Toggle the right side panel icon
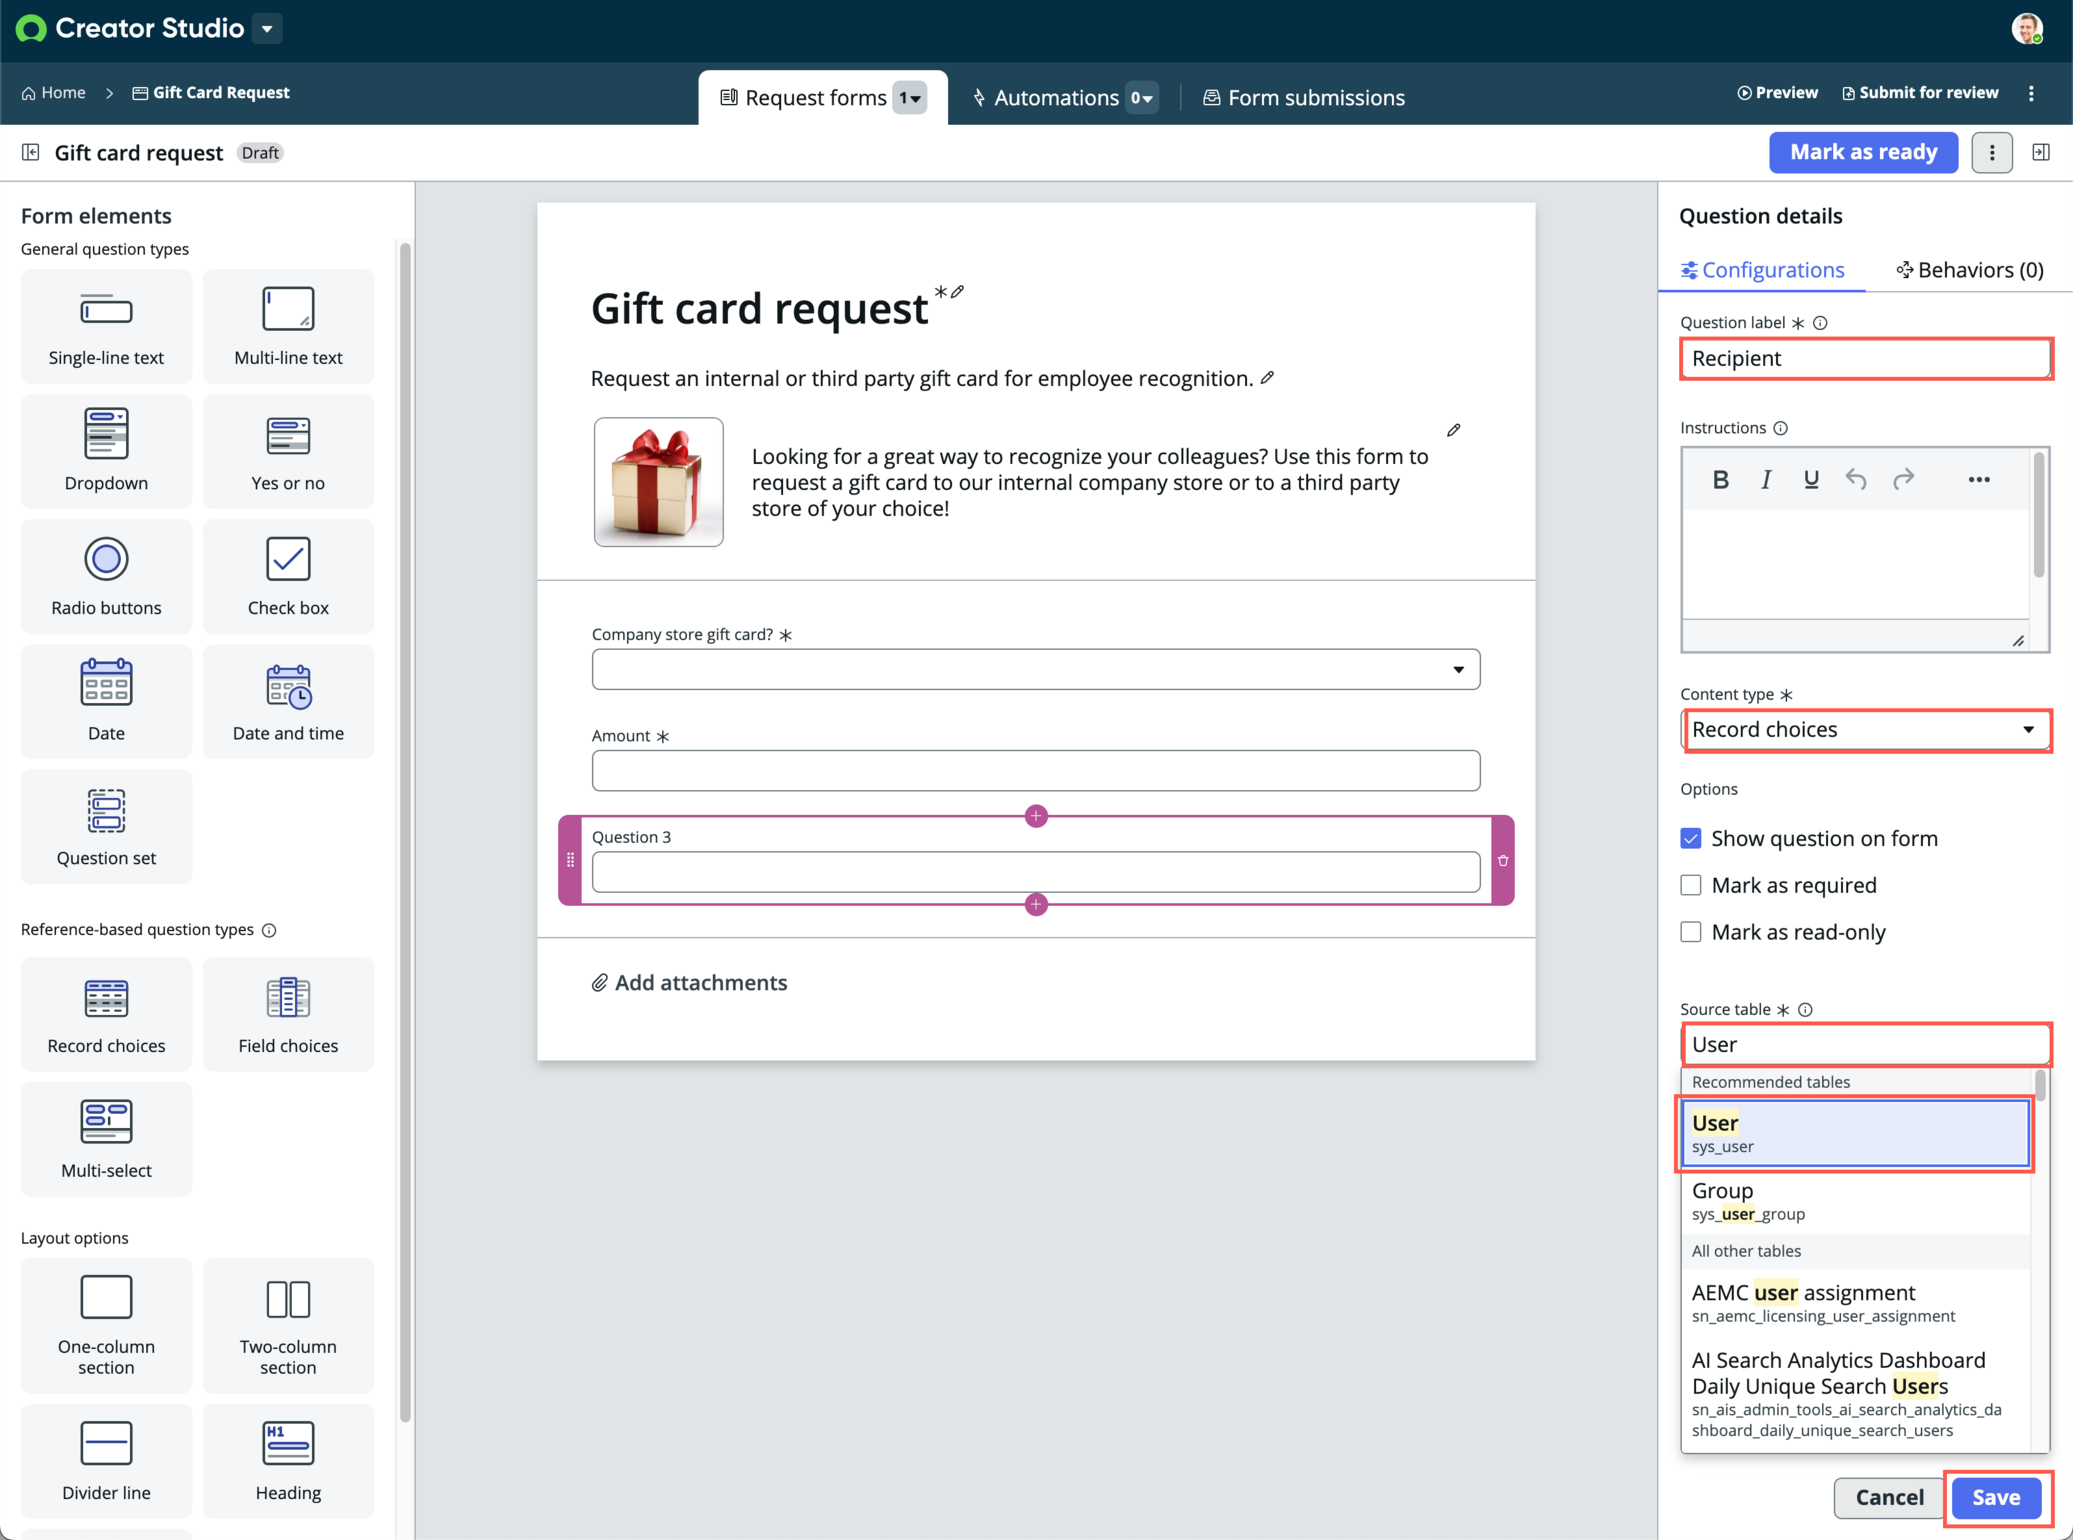The image size is (2073, 1540). 2041,152
